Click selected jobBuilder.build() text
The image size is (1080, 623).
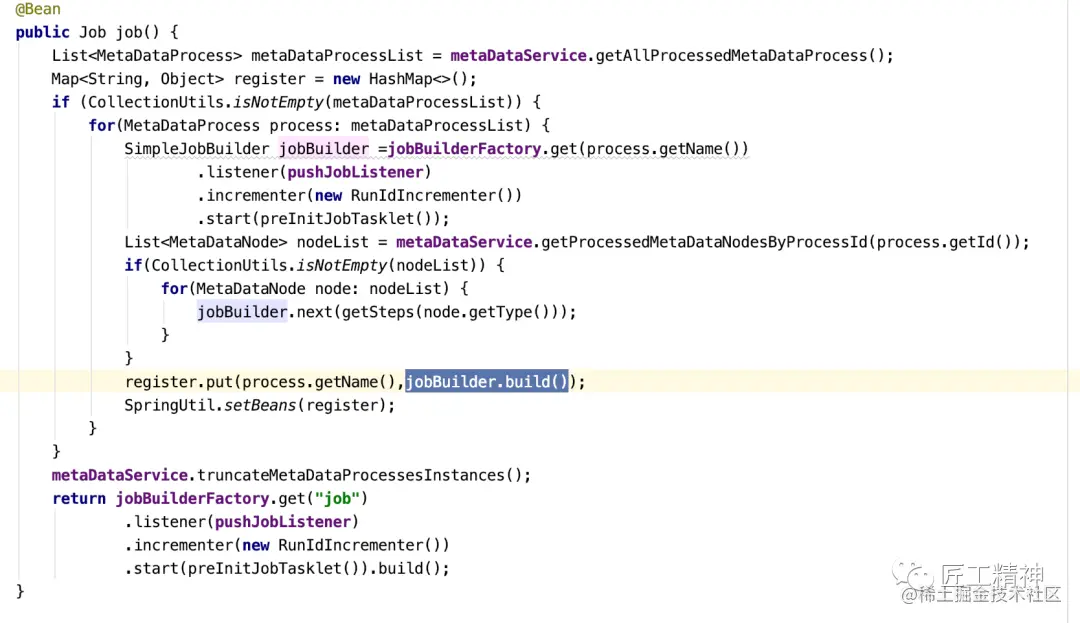(x=486, y=382)
